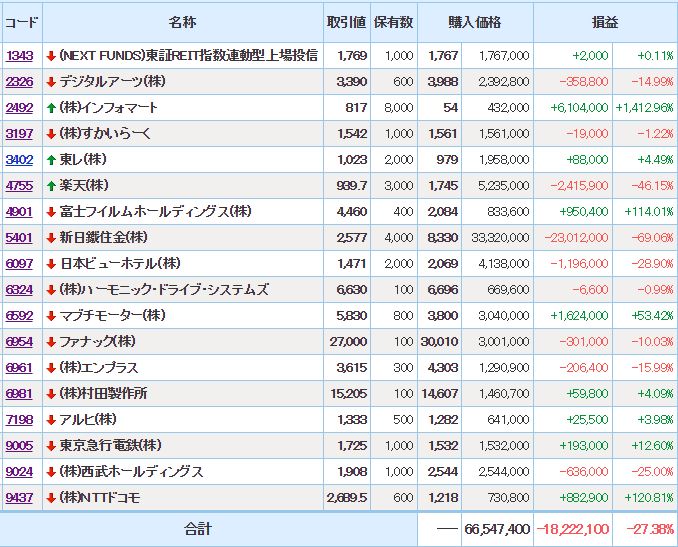Click the red down arrow beside (株)西武ホールディングス
678x547 pixels.
pyautogui.click(x=51, y=472)
